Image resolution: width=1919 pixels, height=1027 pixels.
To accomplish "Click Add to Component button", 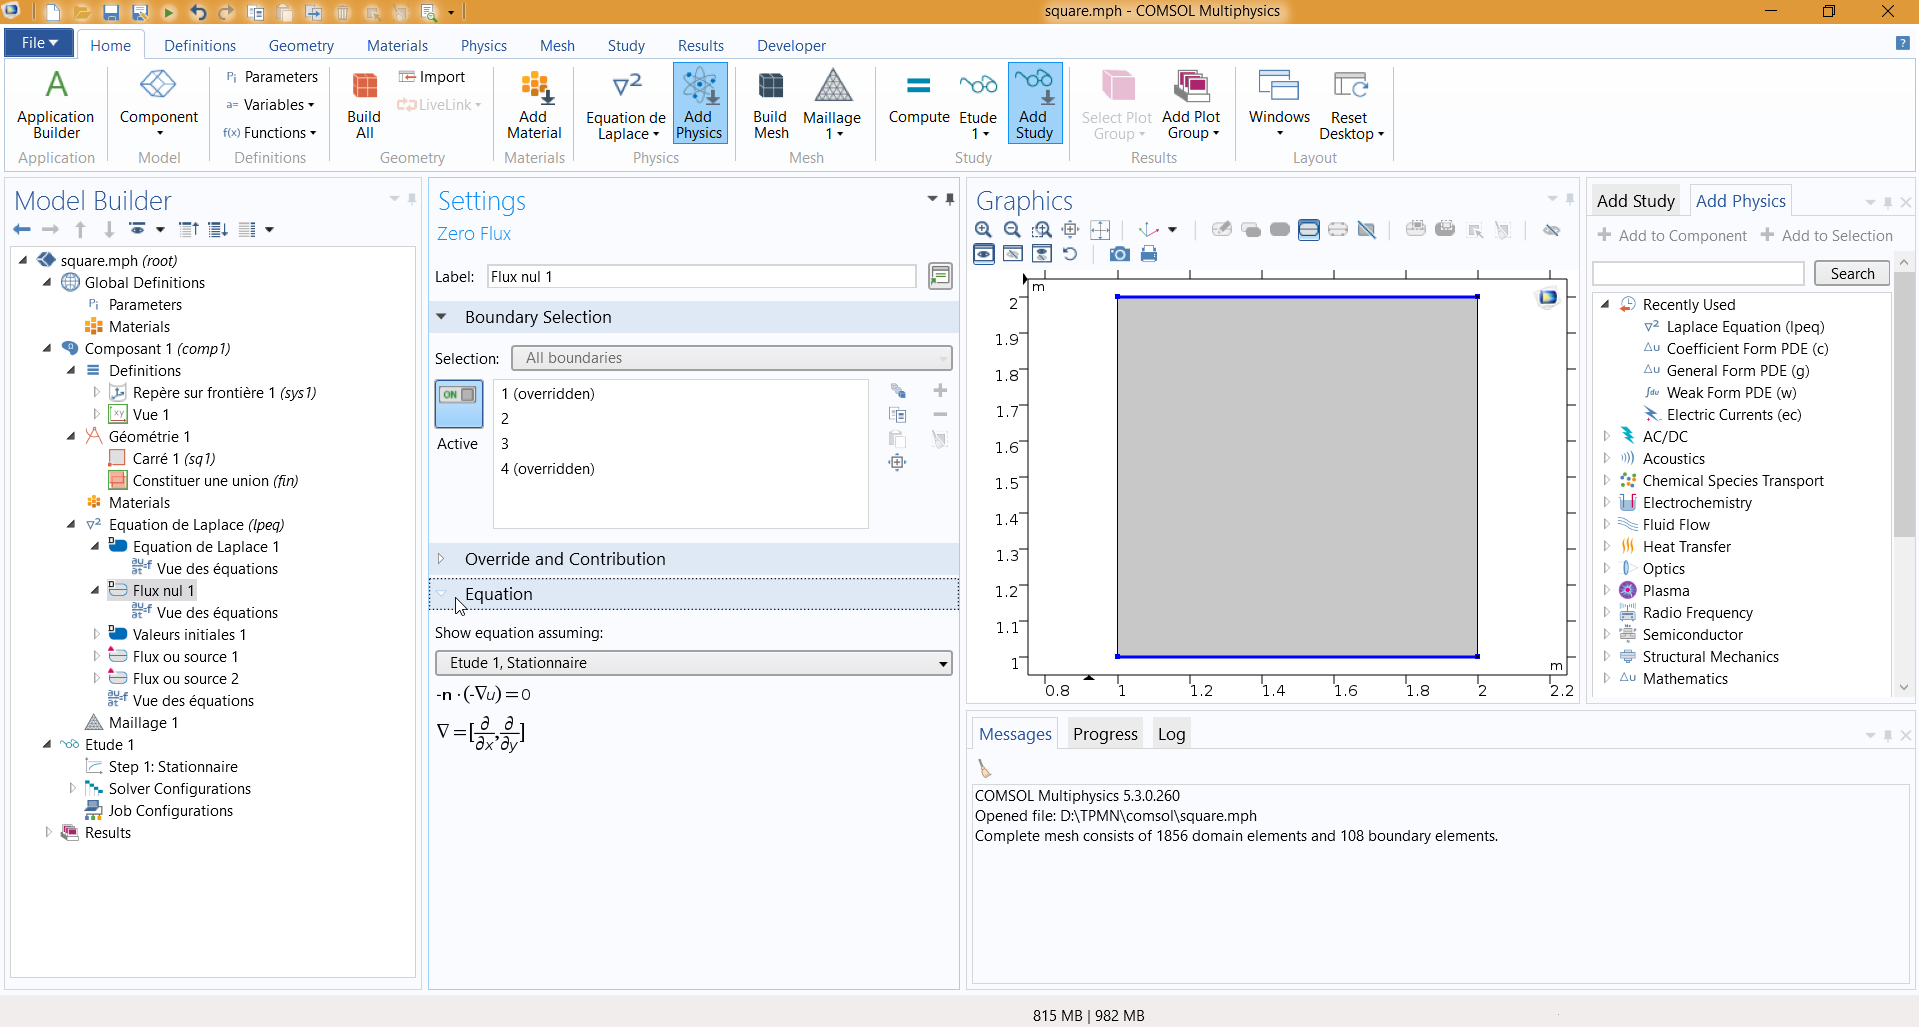I will (x=1672, y=236).
